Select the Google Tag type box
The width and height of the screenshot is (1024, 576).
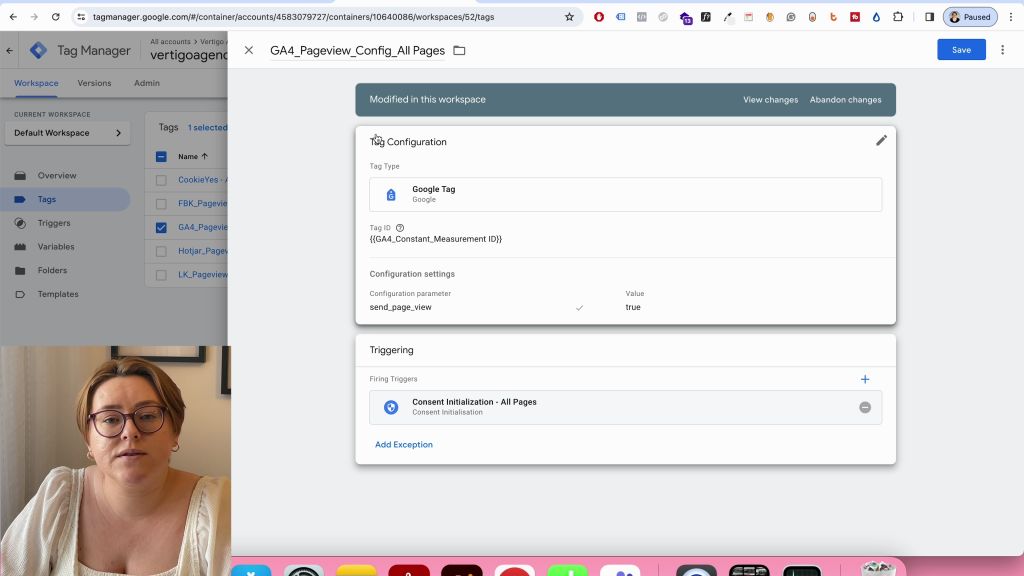[x=625, y=195]
